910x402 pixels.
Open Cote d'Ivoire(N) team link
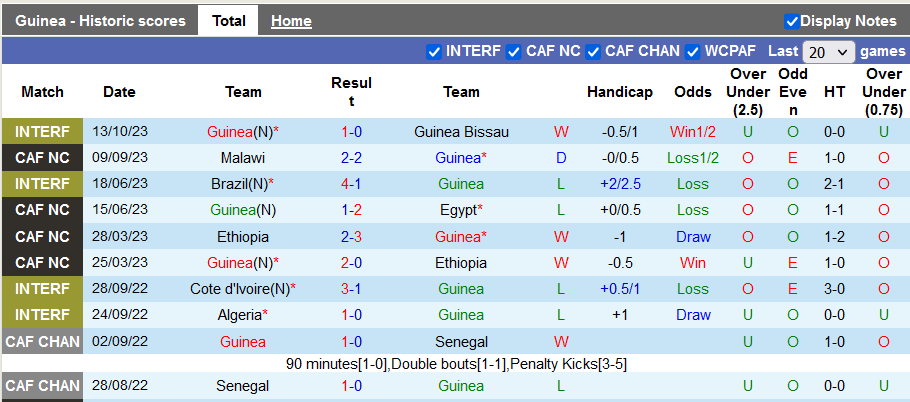[240, 289]
